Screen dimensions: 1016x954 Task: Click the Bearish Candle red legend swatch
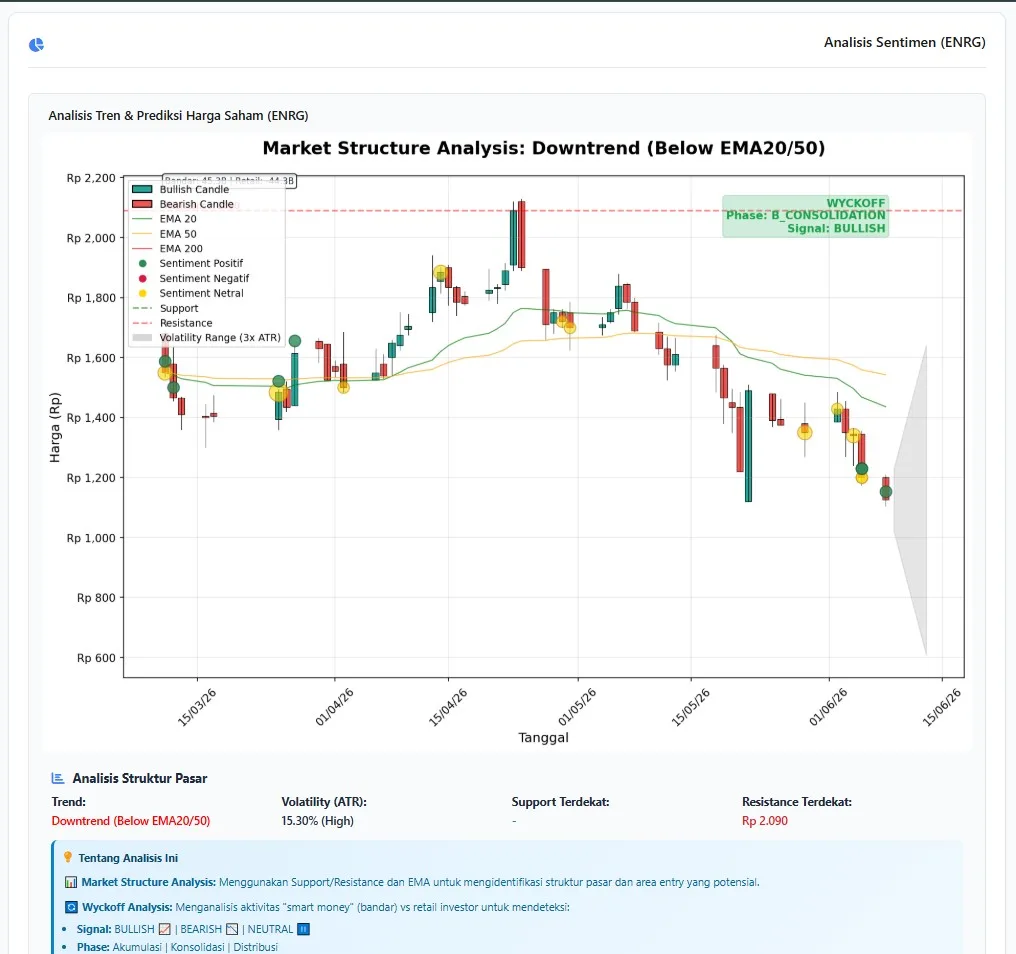point(142,204)
